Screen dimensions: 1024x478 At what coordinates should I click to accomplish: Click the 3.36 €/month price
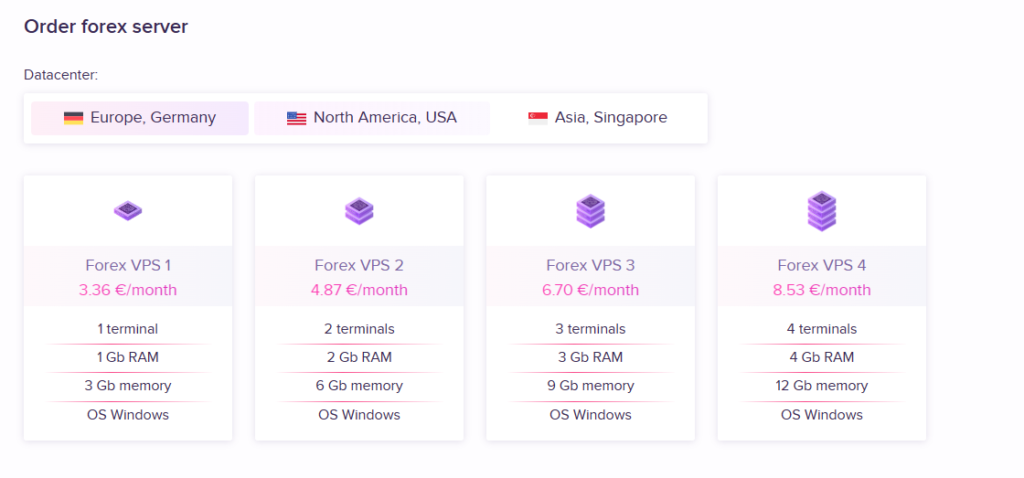tap(128, 290)
